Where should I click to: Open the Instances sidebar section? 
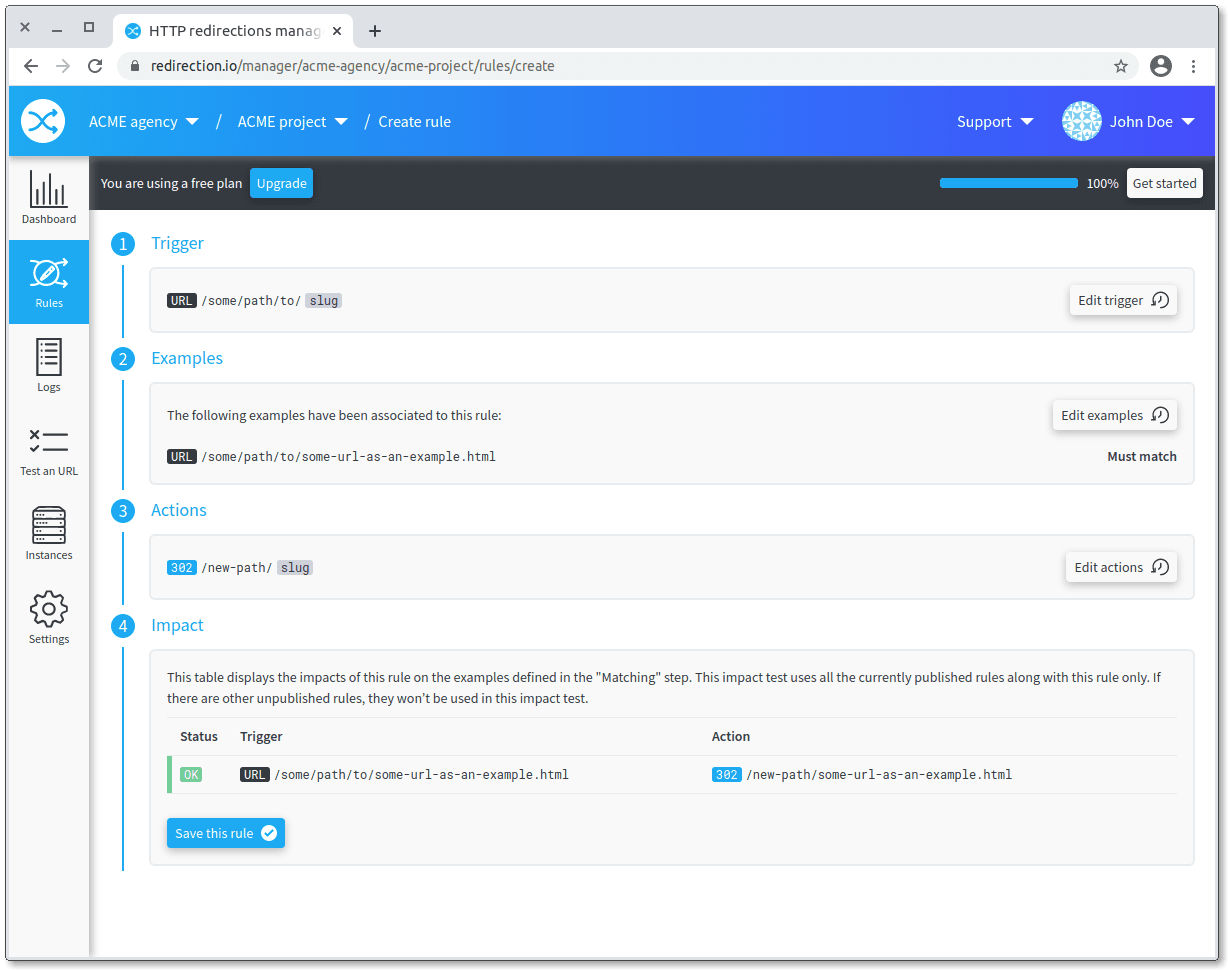[49, 533]
